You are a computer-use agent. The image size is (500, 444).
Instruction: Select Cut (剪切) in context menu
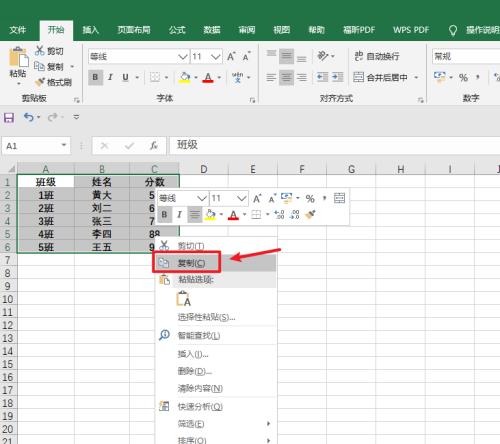(216, 246)
